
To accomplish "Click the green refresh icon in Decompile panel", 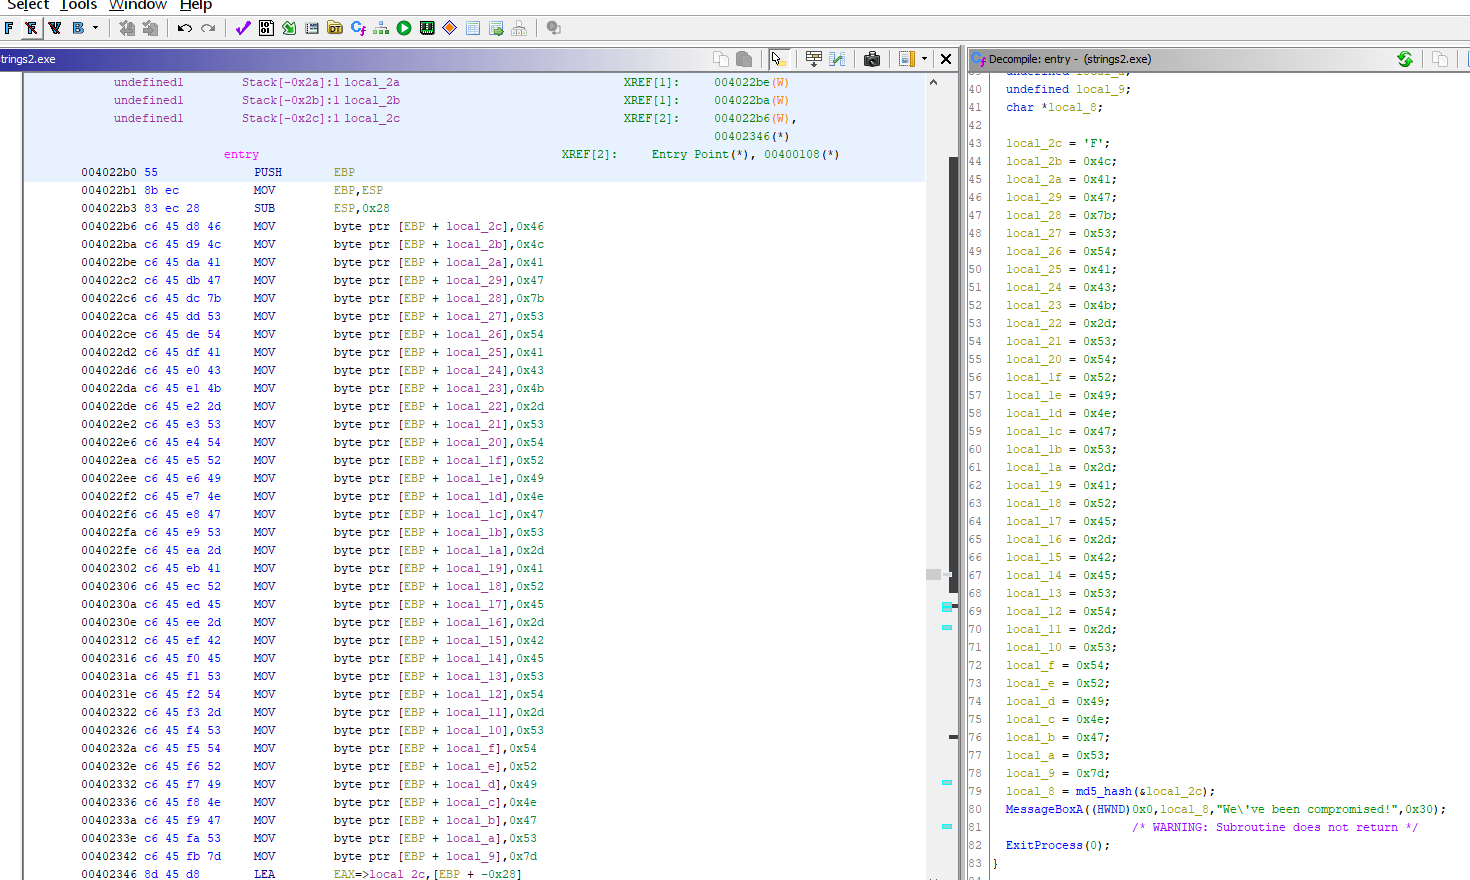I will point(1405,59).
